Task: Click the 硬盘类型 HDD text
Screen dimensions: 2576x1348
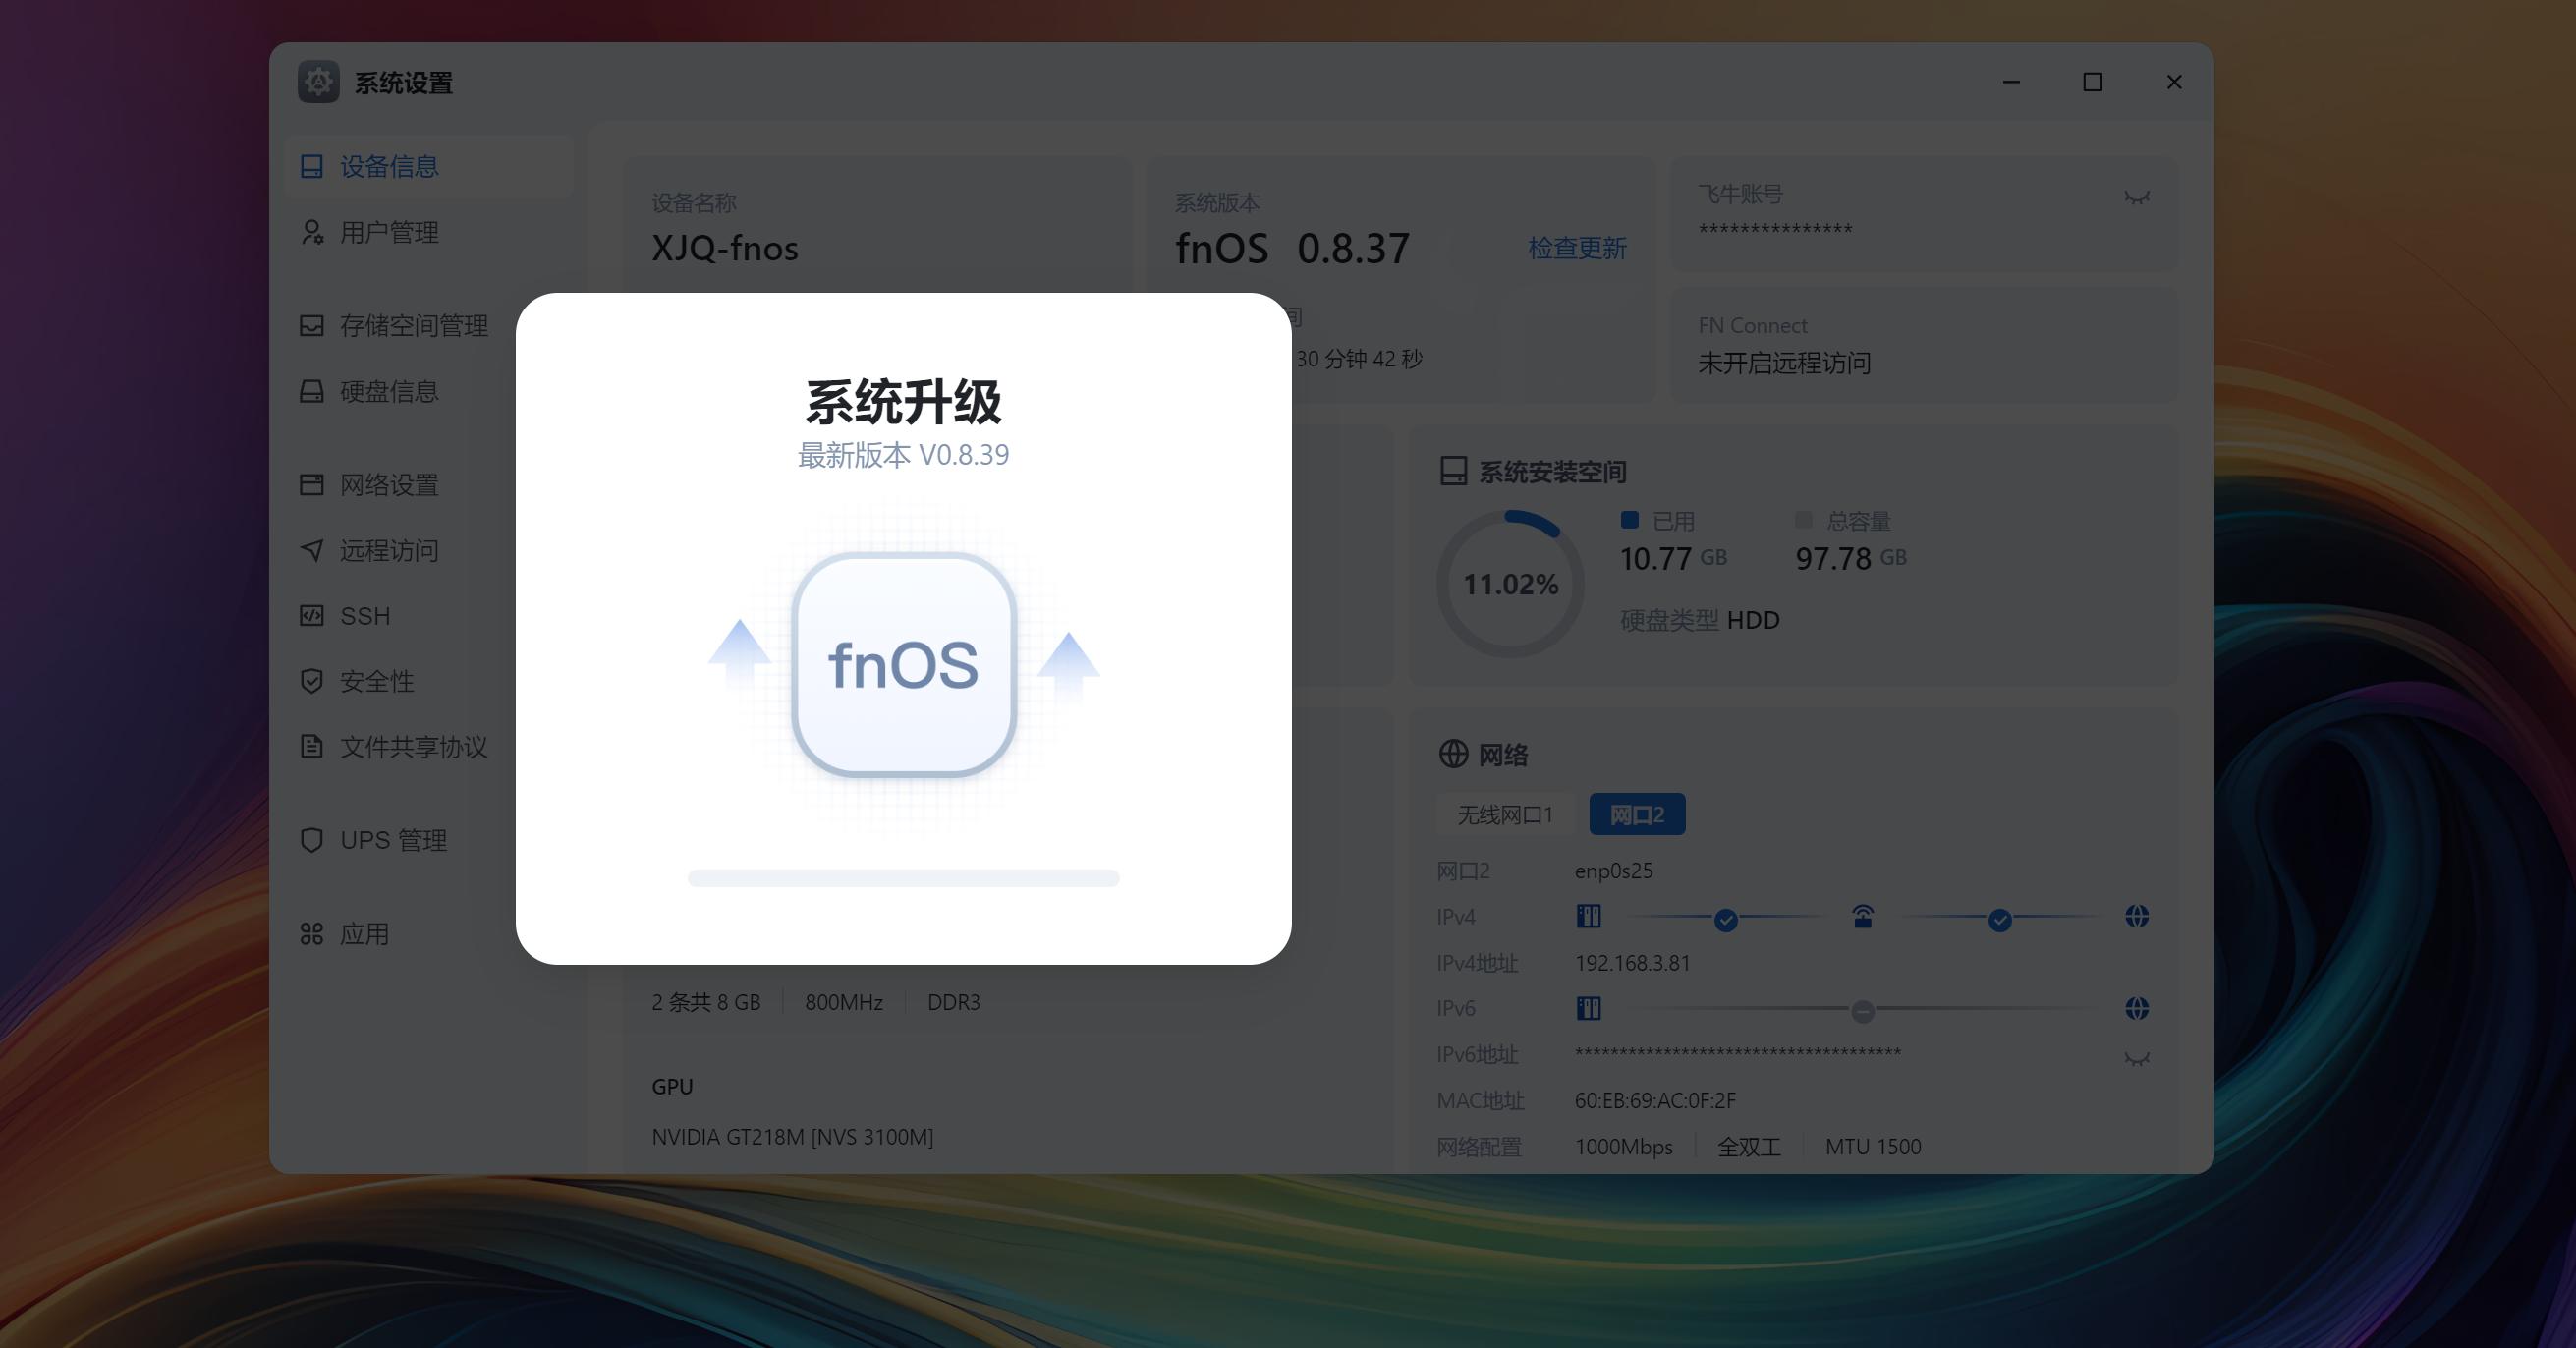Action: tap(1700, 620)
